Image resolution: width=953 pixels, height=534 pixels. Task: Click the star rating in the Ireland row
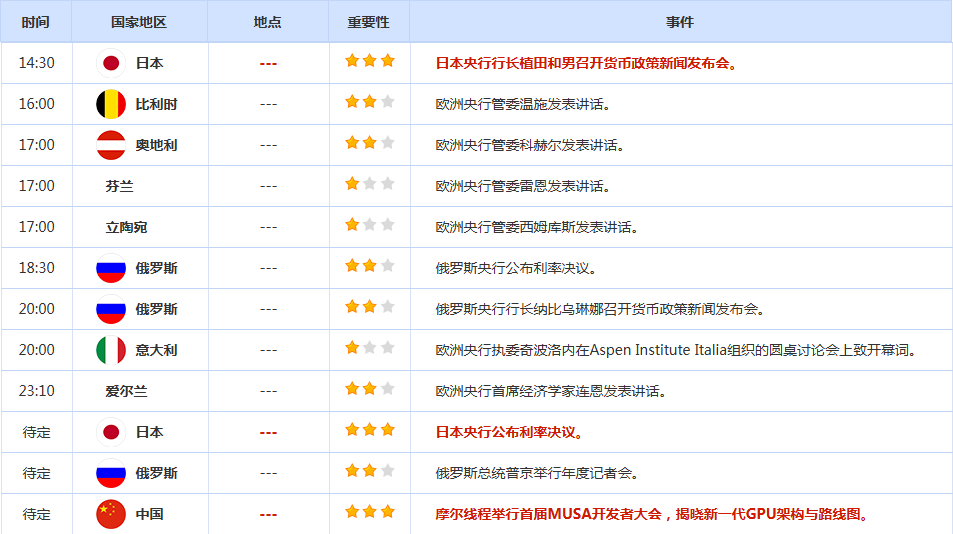369,390
